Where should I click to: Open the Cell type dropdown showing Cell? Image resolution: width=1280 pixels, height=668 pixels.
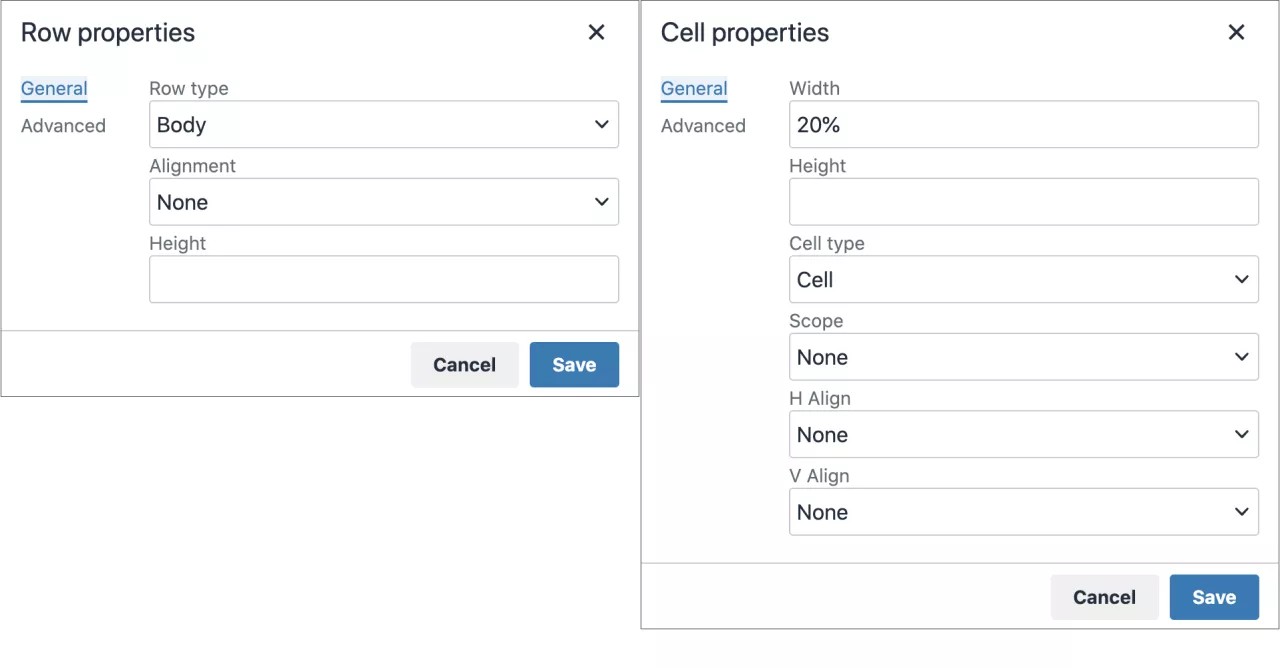[1023, 279]
